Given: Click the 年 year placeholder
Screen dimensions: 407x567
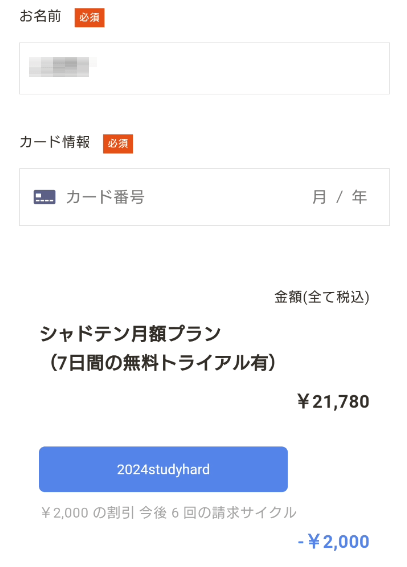Looking at the screenshot, I should click(360, 197).
